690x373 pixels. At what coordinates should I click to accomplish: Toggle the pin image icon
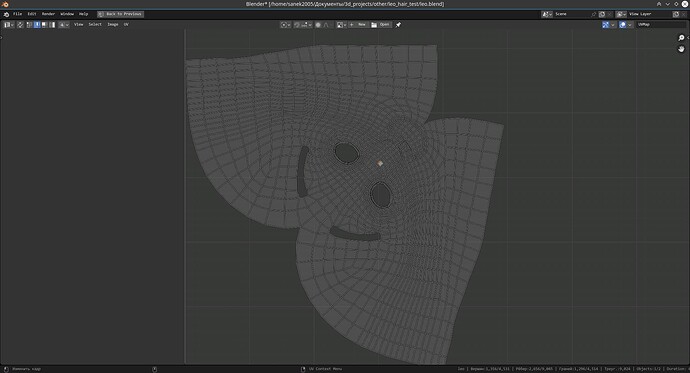pos(398,25)
